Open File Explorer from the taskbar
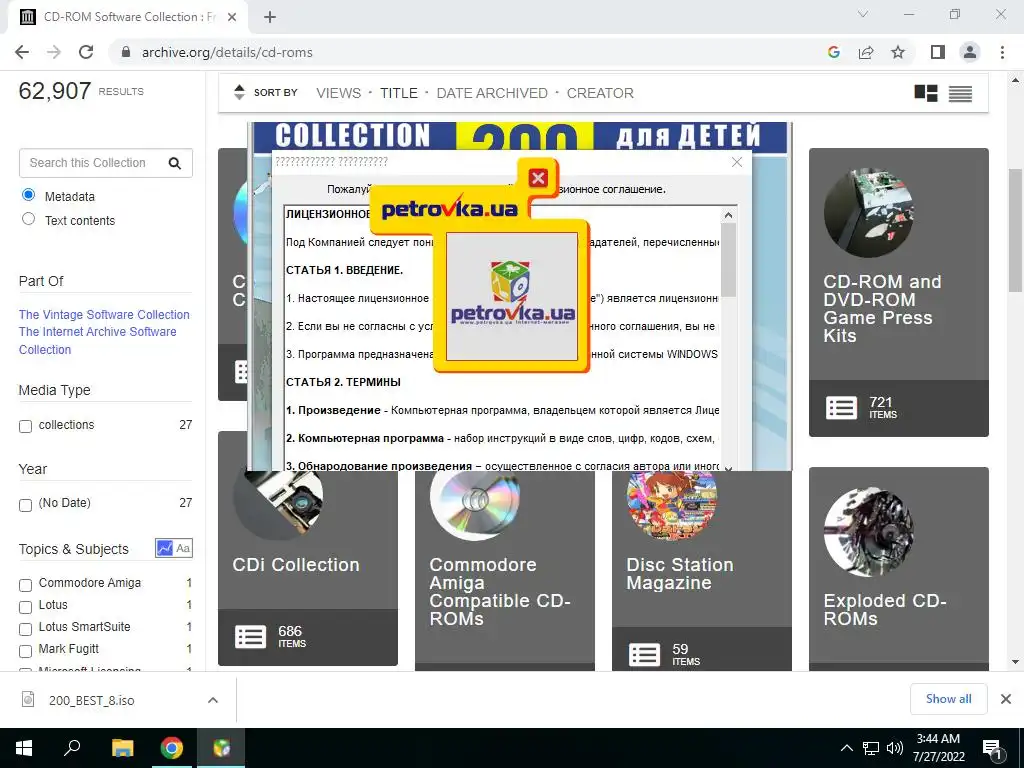The image size is (1024, 768). coord(122,748)
